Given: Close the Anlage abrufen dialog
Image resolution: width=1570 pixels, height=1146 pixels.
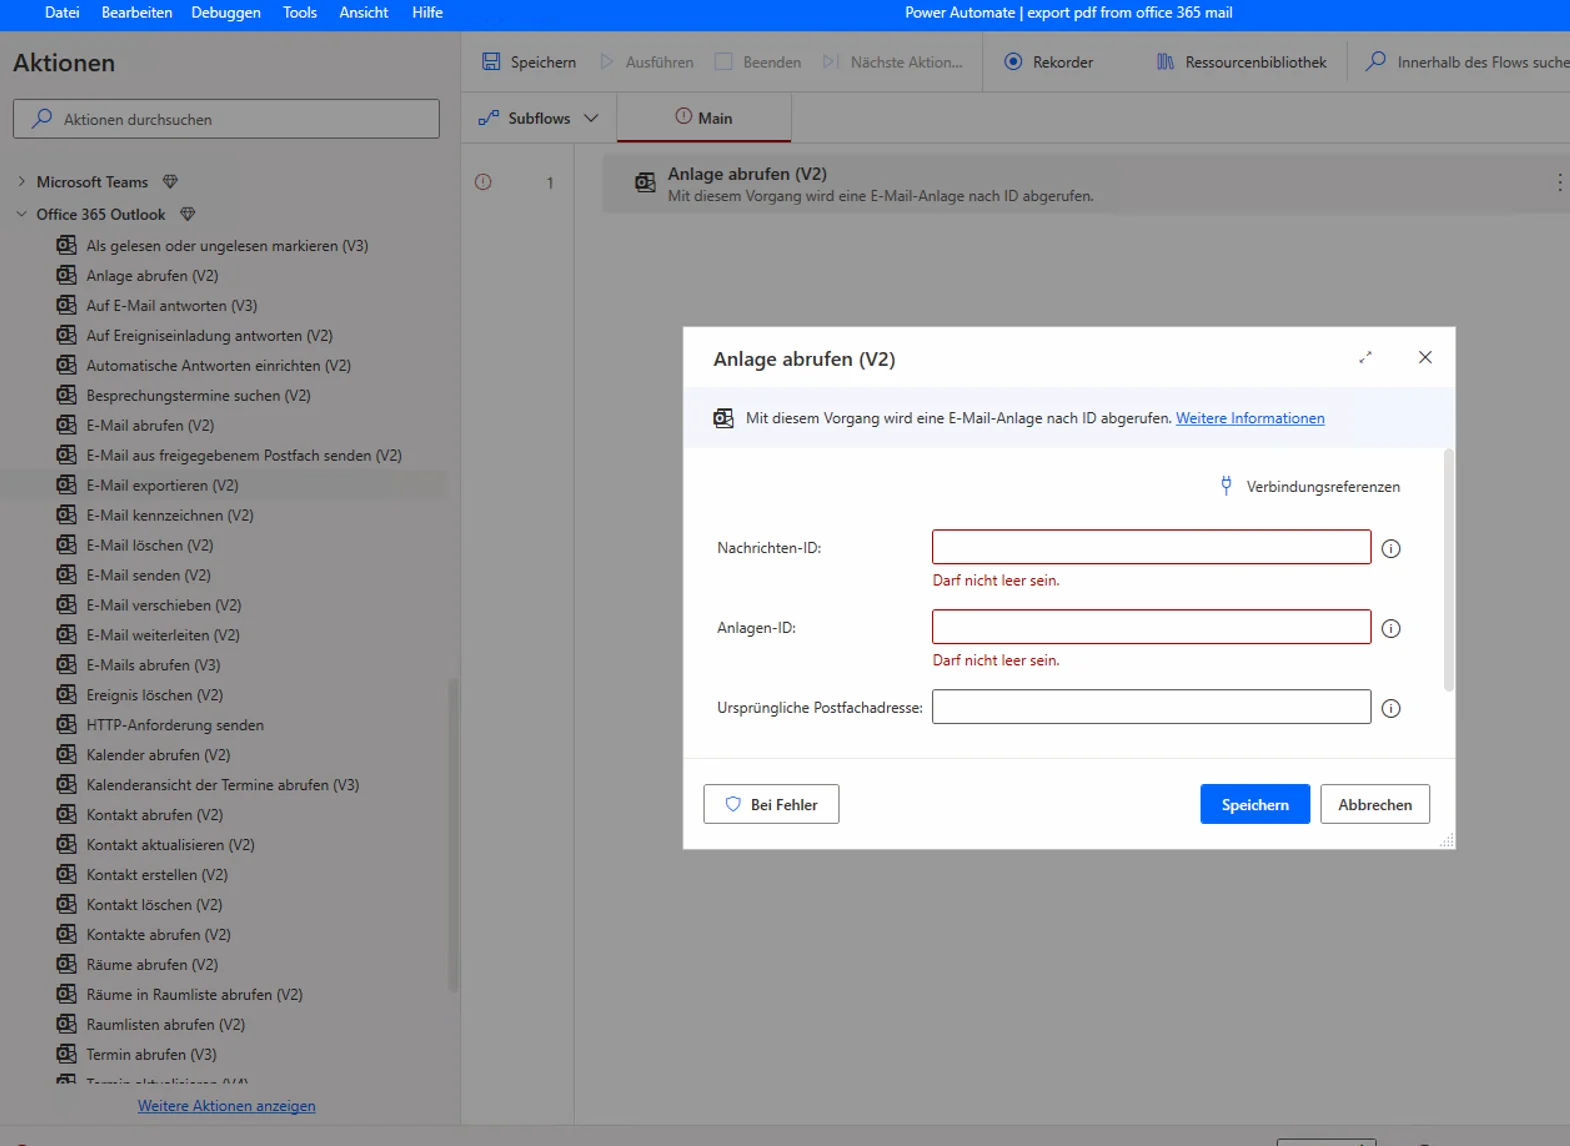Looking at the screenshot, I should coord(1425,357).
